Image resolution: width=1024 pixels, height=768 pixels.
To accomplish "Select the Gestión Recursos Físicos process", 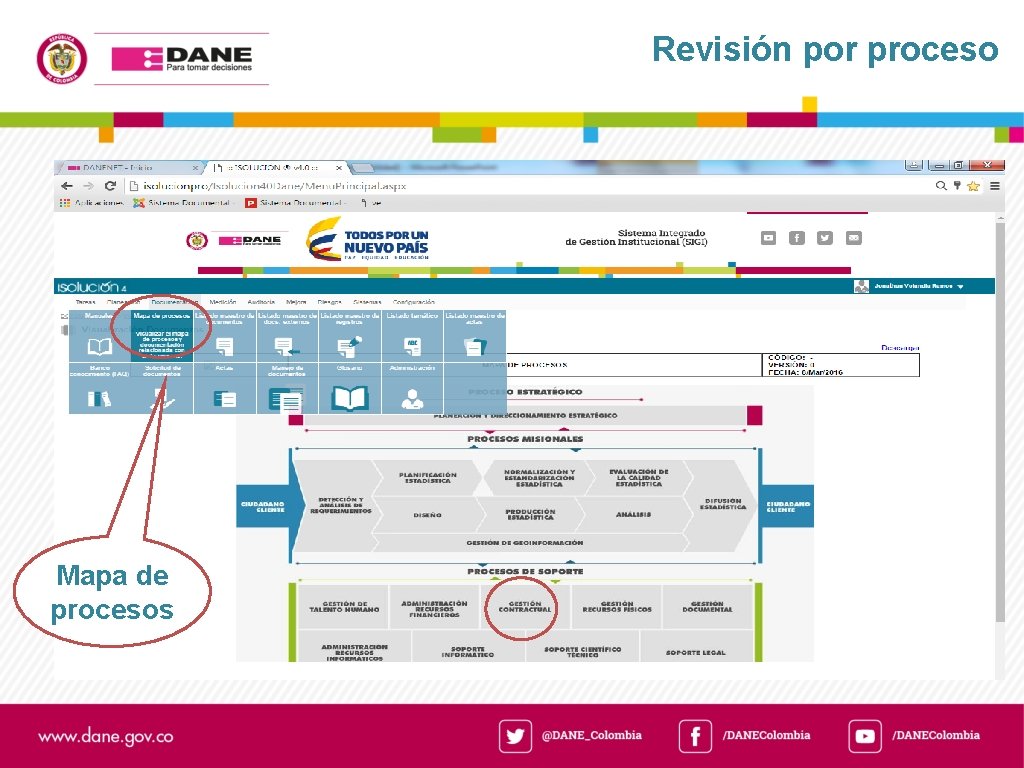I will point(616,607).
